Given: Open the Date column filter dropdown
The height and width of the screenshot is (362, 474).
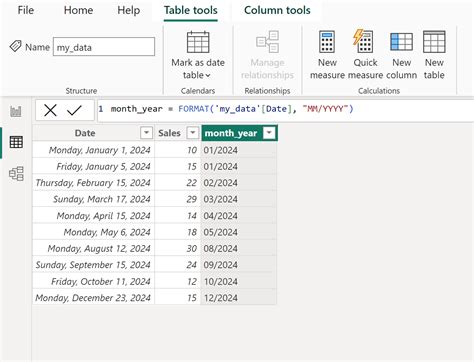Looking at the screenshot, I should (146, 133).
